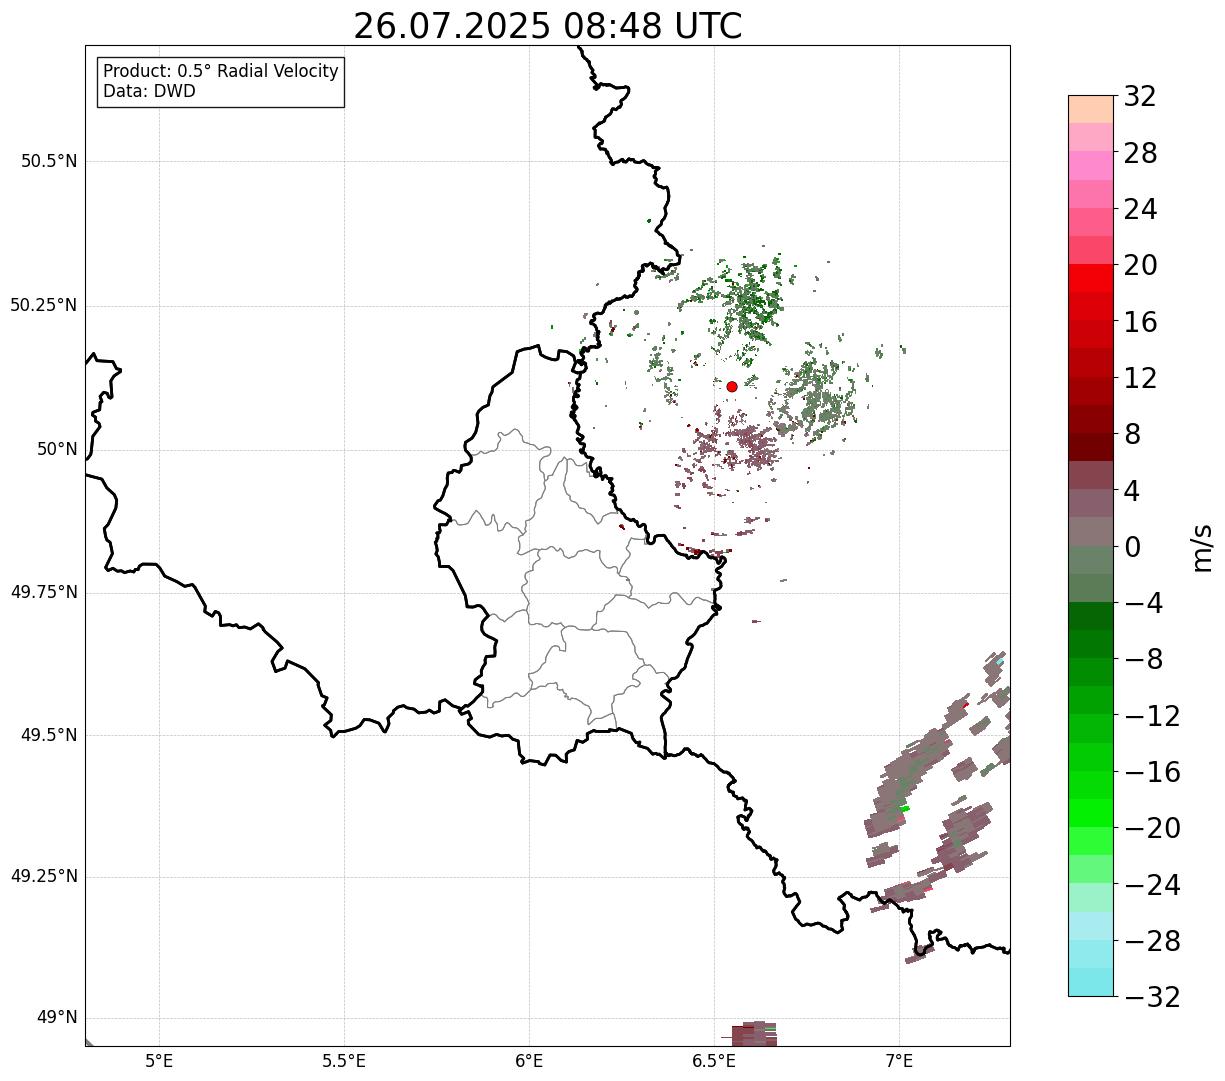1225x1081 pixels.
Task: Click the 50.5°N latitude label
Action: (x=49, y=161)
